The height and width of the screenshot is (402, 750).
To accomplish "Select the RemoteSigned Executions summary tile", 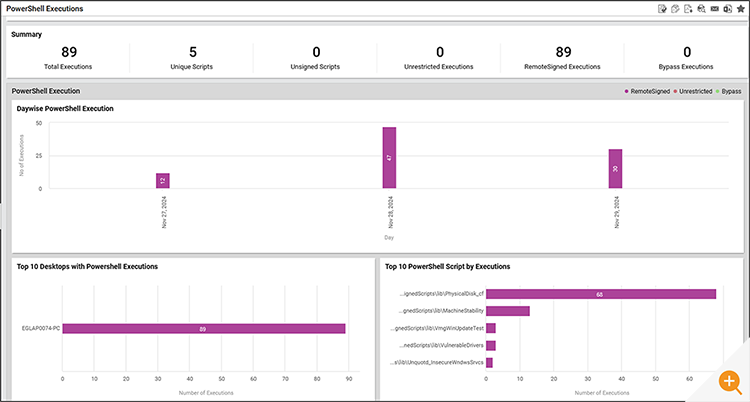I will pos(563,52).
